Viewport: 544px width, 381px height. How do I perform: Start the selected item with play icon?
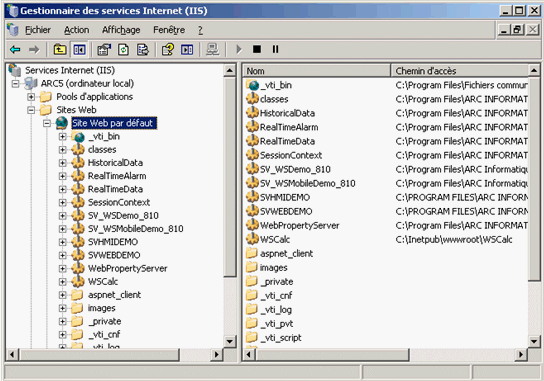pyautogui.click(x=239, y=50)
